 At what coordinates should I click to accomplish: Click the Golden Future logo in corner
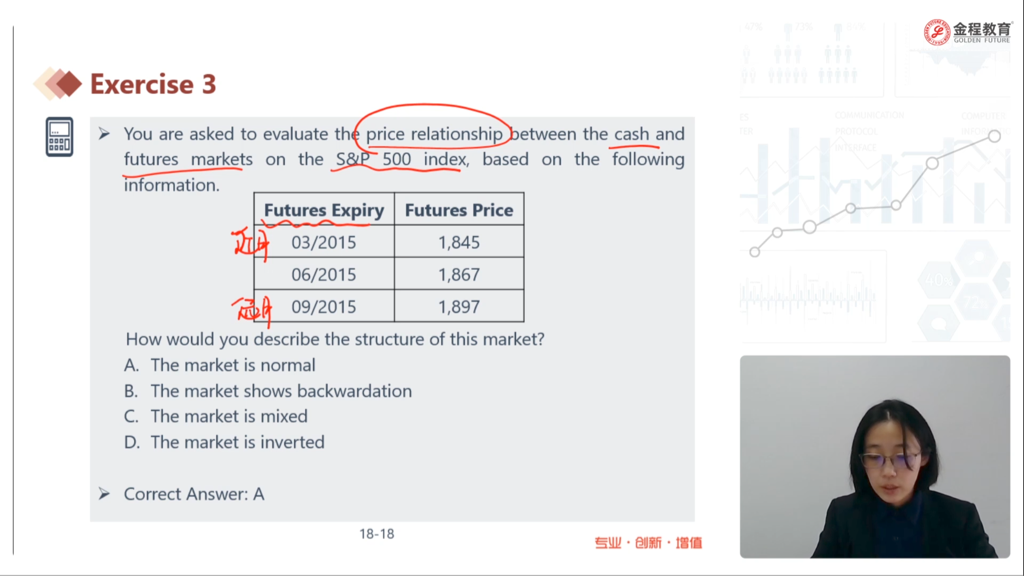pyautogui.click(x=967, y=32)
